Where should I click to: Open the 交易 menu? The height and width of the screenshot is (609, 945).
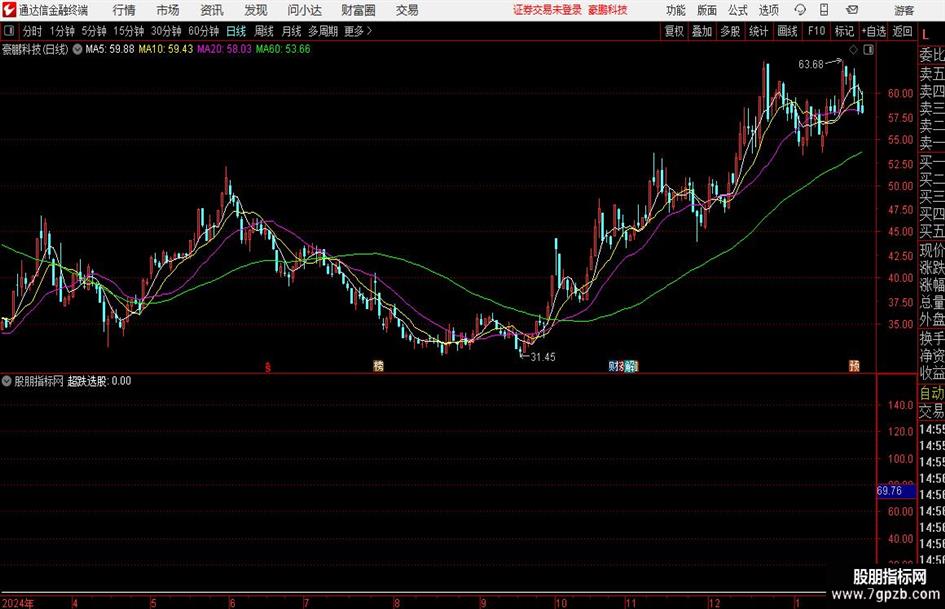click(x=407, y=10)
